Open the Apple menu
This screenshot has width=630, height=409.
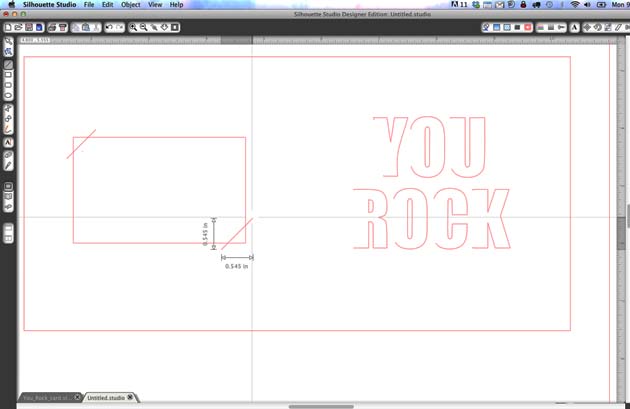(x=12, y=5)
